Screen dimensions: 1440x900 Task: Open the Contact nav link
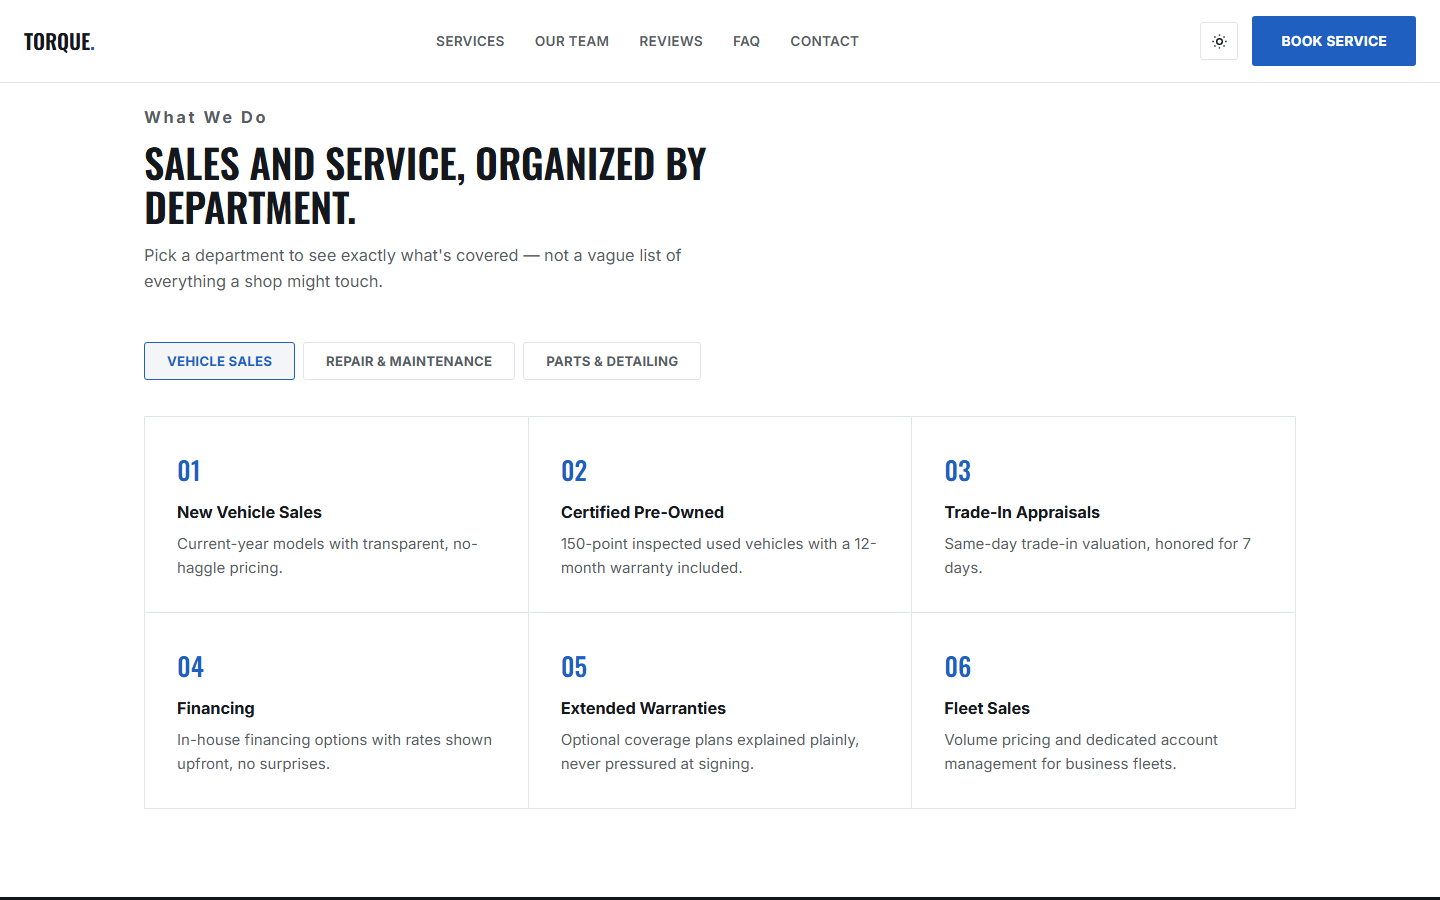click(x=825, y=41)
